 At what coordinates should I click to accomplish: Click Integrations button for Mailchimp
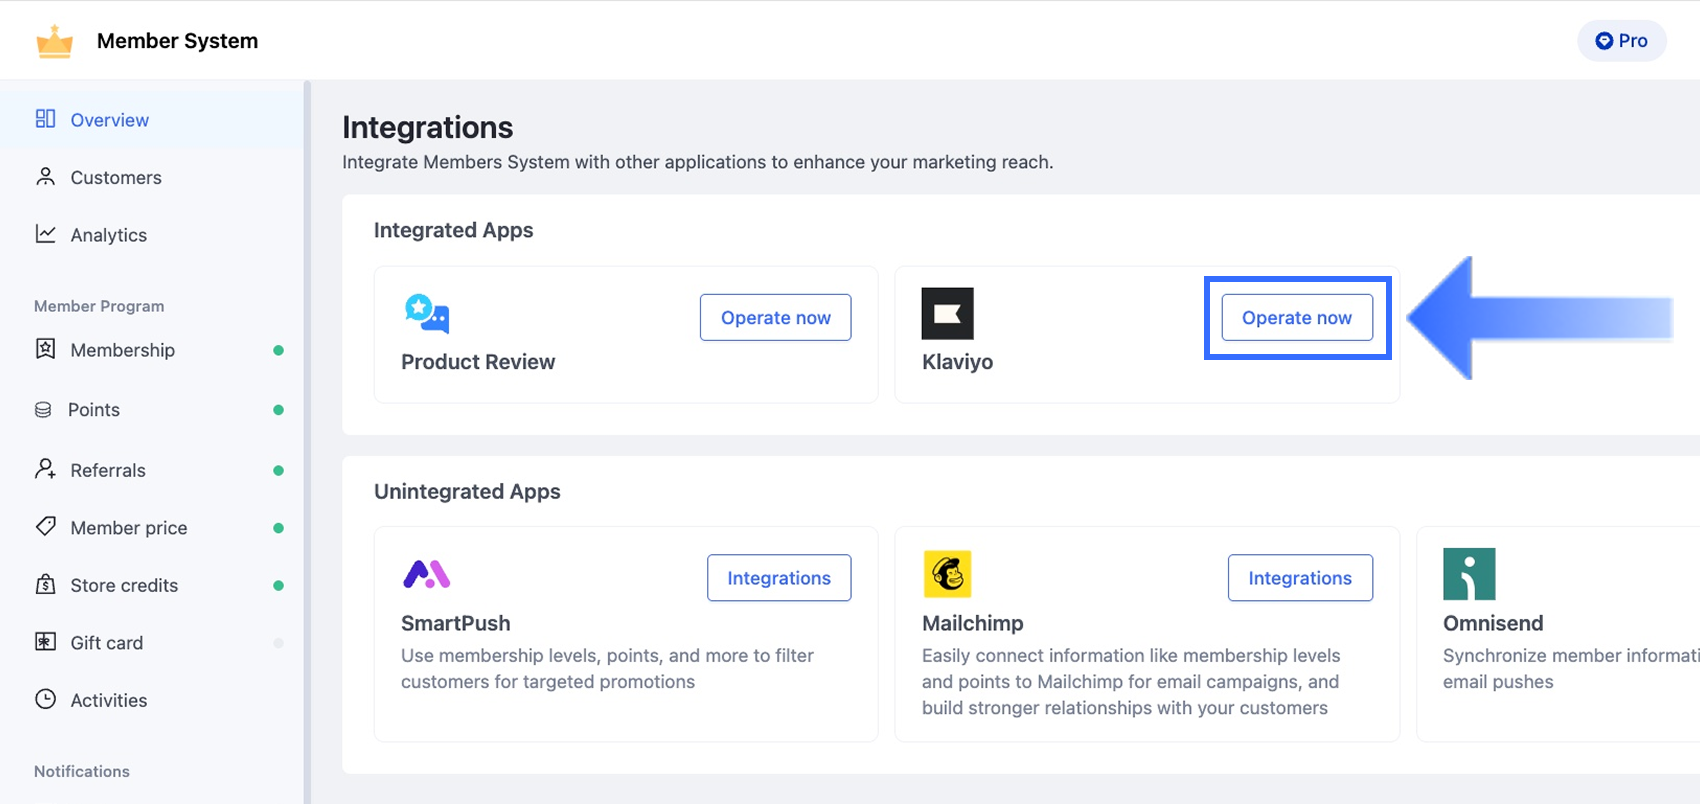[1299, 578]
